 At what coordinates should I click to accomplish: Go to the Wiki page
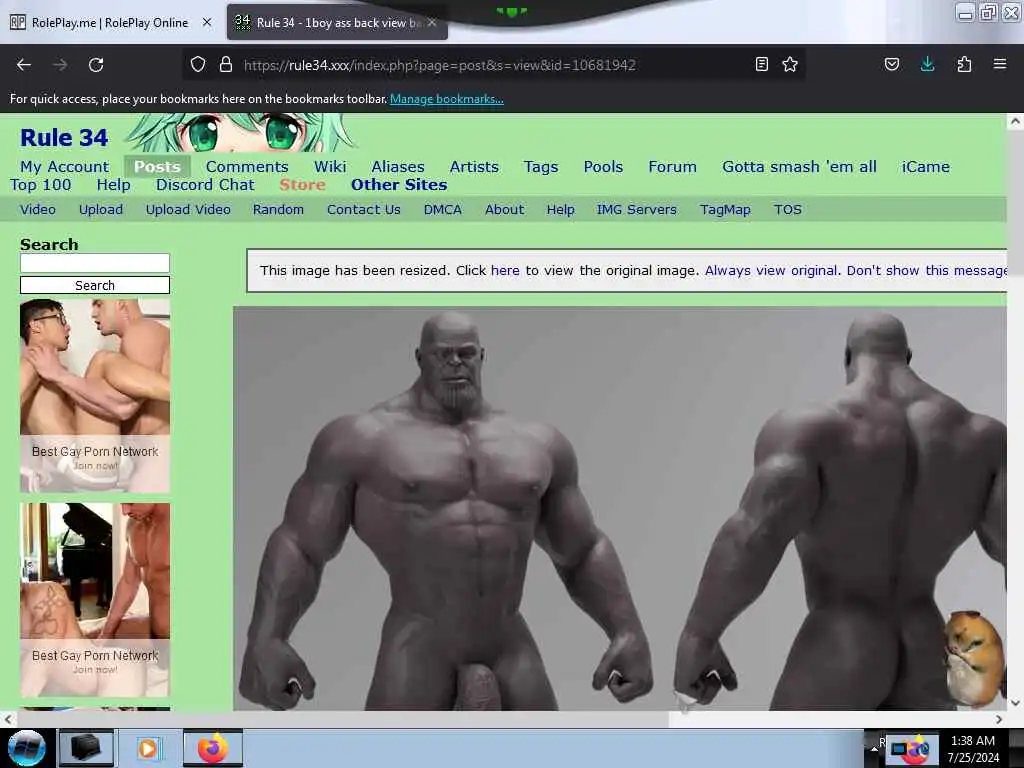[330, 167]
